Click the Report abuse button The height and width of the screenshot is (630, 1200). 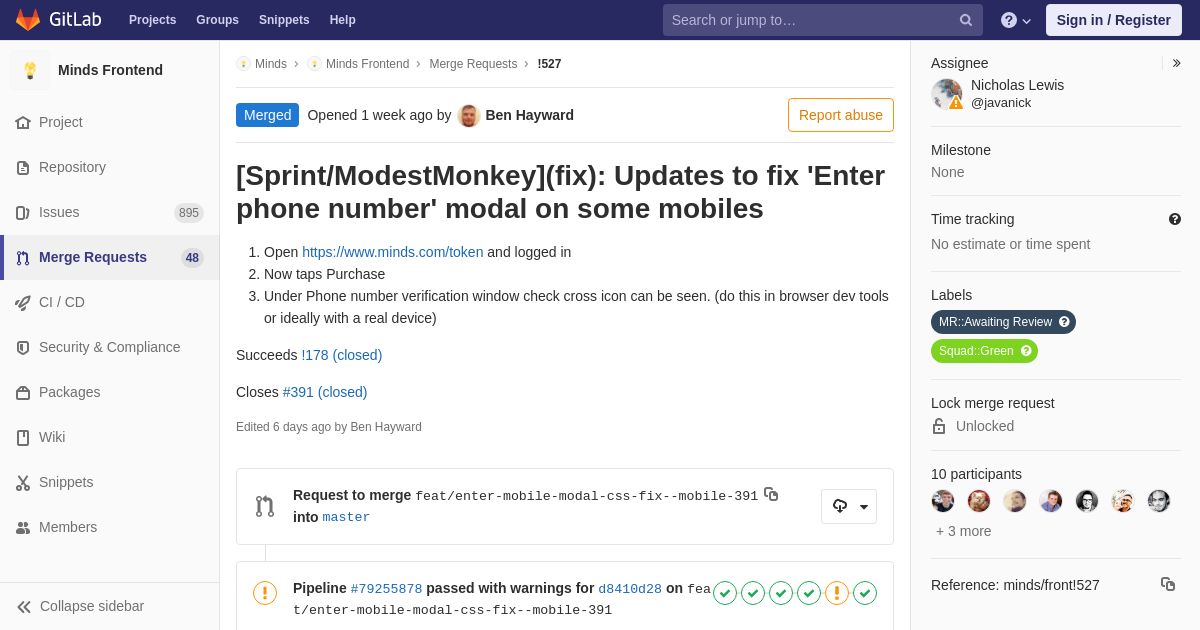point(841,115)
